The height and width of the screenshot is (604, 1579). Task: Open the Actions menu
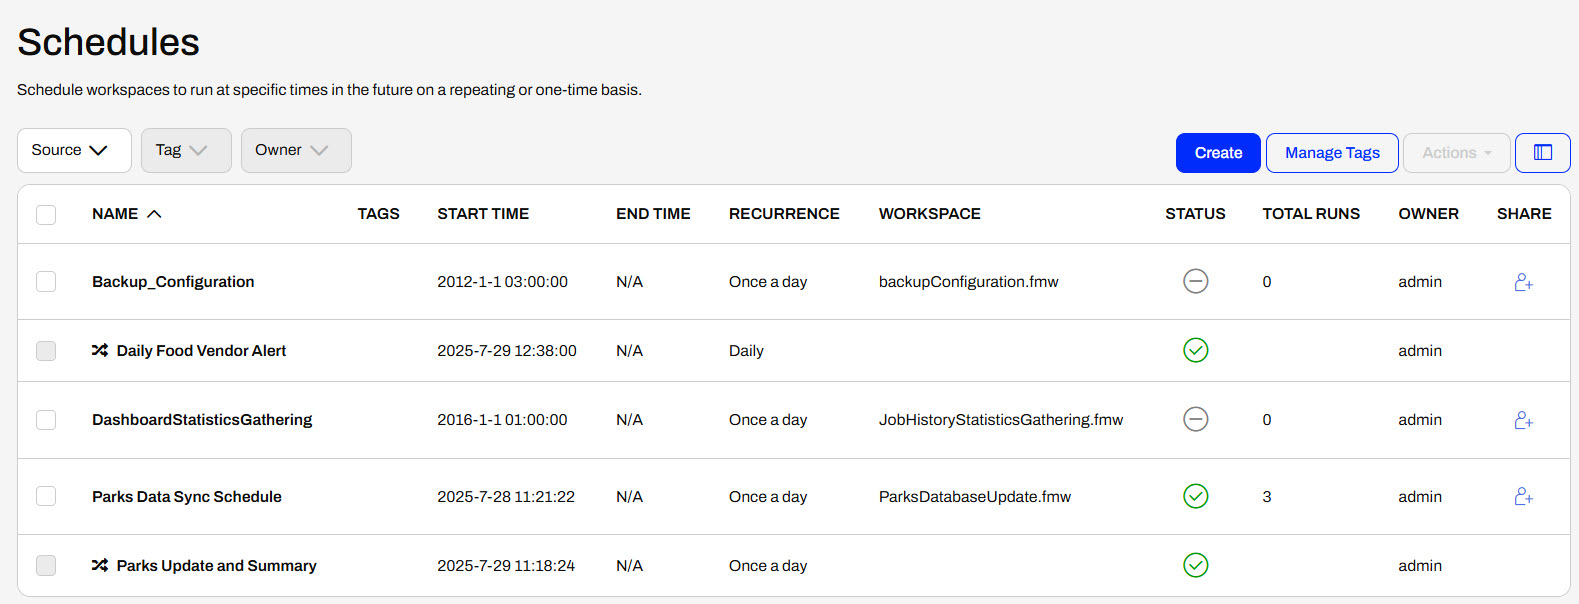[x=1456, y=153]
